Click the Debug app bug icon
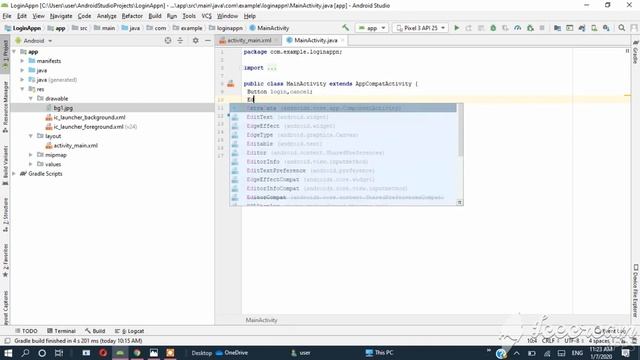The image size is (640, 360). pyautogui.click(x=493, y=28)
